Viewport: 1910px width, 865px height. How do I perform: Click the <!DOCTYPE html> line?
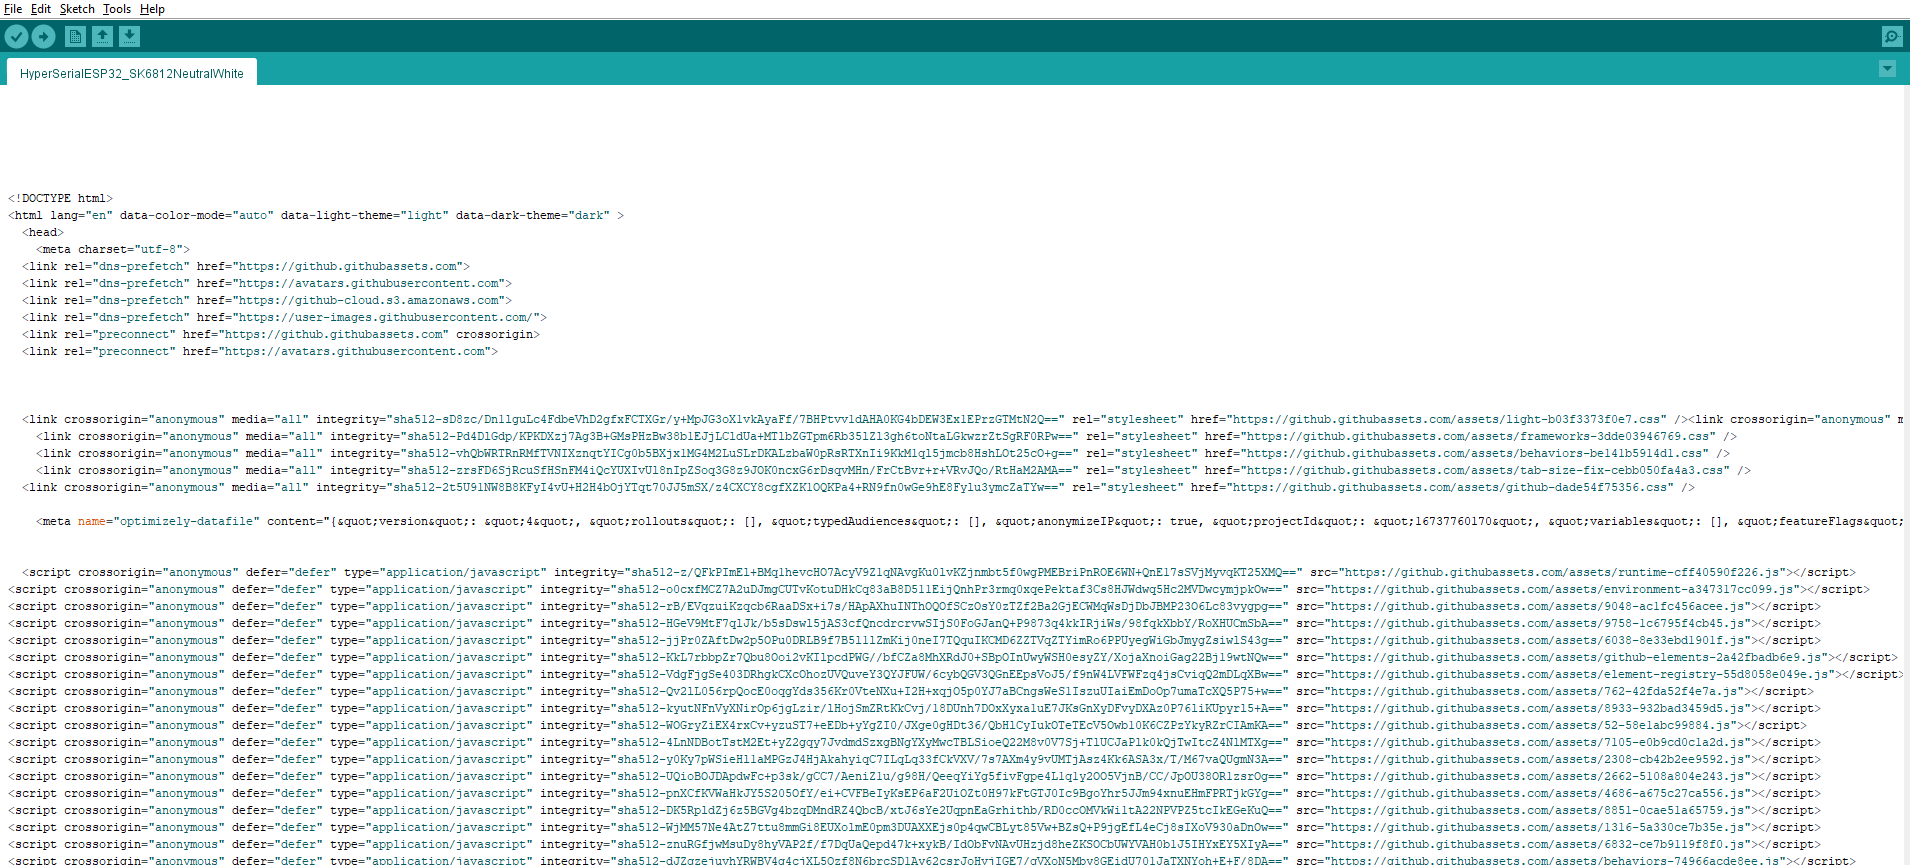tap(61, 199)
